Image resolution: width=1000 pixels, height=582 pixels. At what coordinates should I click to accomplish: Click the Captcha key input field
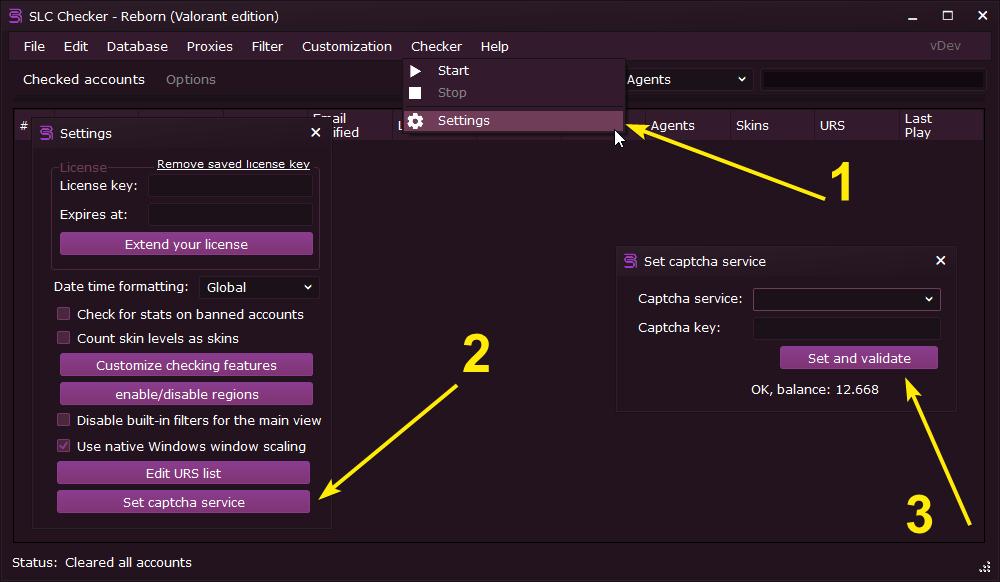(x=846, y=328)
